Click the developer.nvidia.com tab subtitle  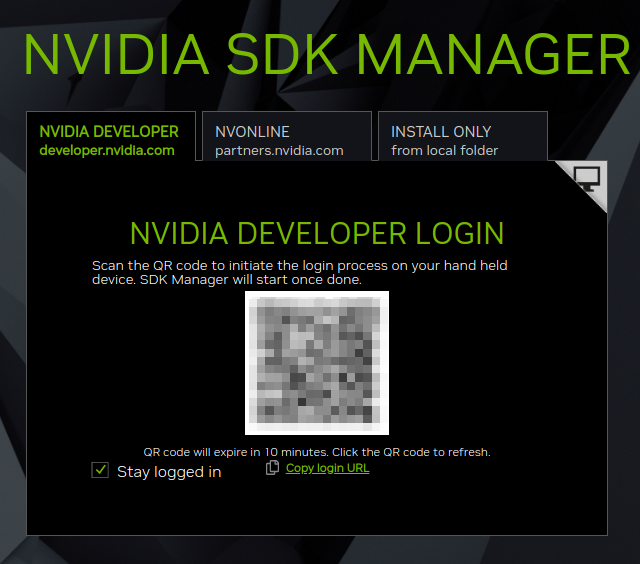[x=107, y=151]
